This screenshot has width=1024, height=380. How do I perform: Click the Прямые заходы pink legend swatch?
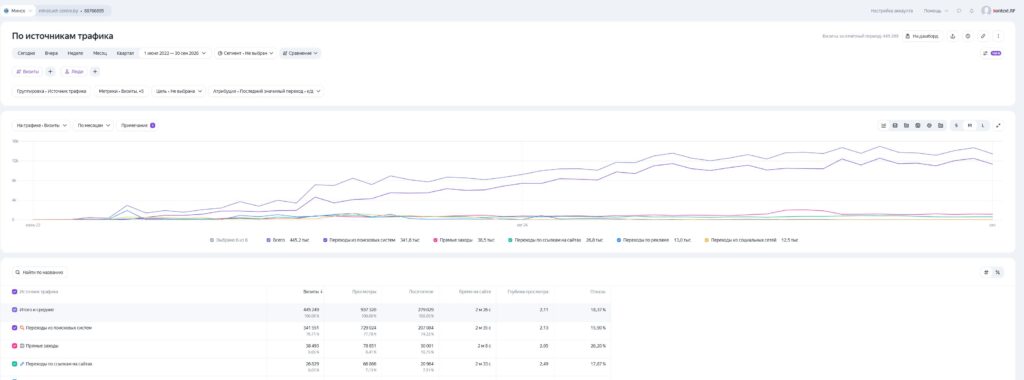(x=435, y=240)
